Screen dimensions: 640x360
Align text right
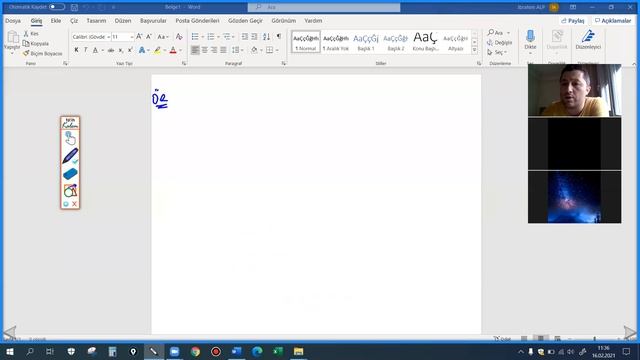(214, 50)
